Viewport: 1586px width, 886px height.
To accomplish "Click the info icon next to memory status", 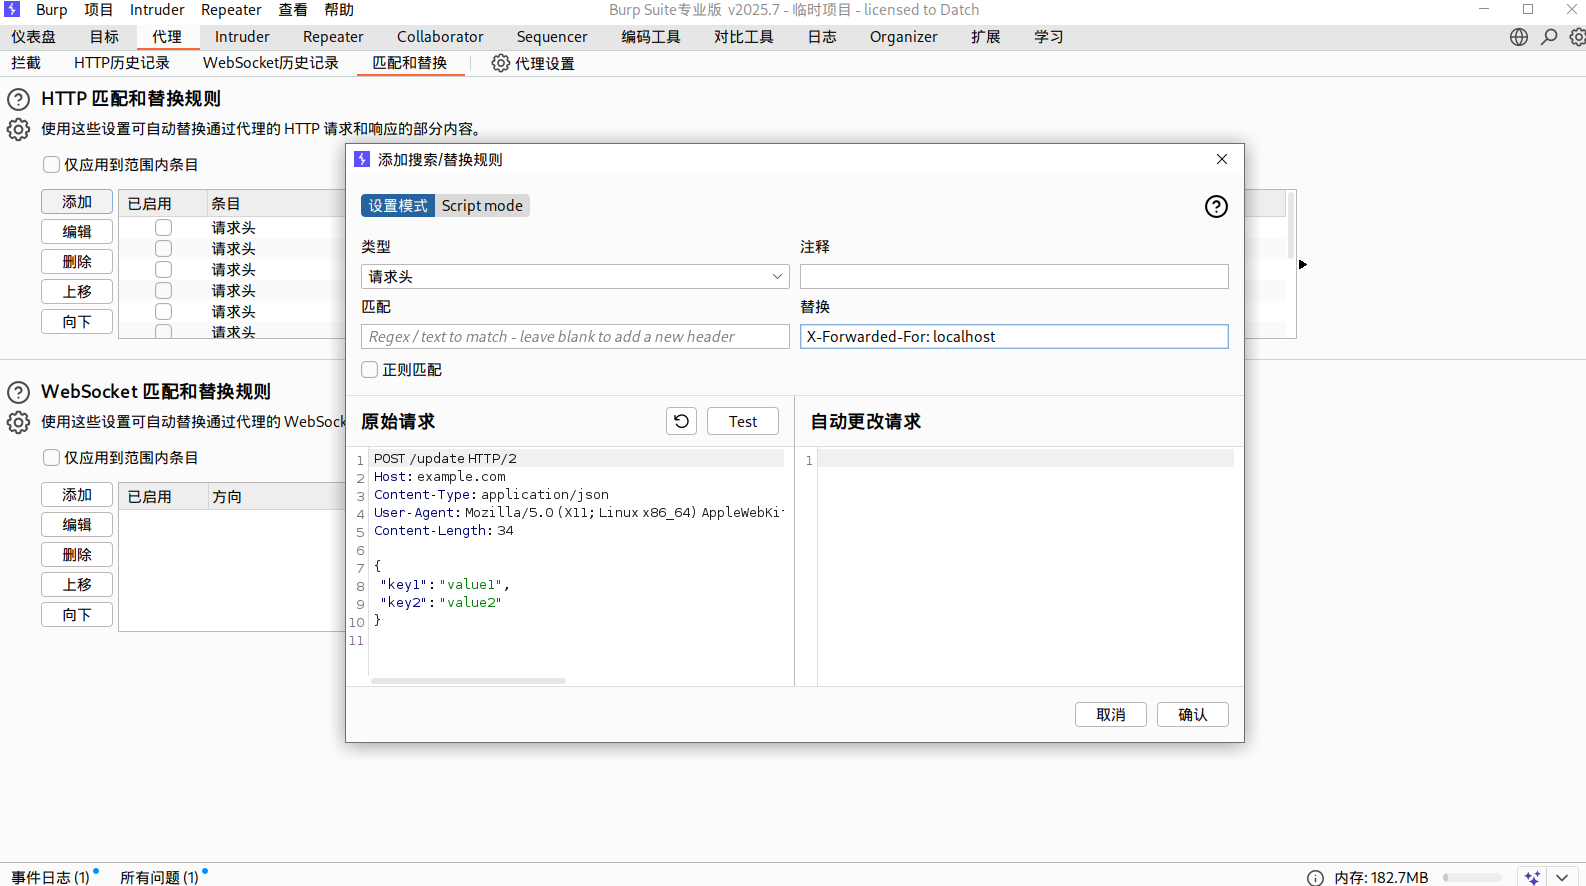I will click(x=1315, y=877).
